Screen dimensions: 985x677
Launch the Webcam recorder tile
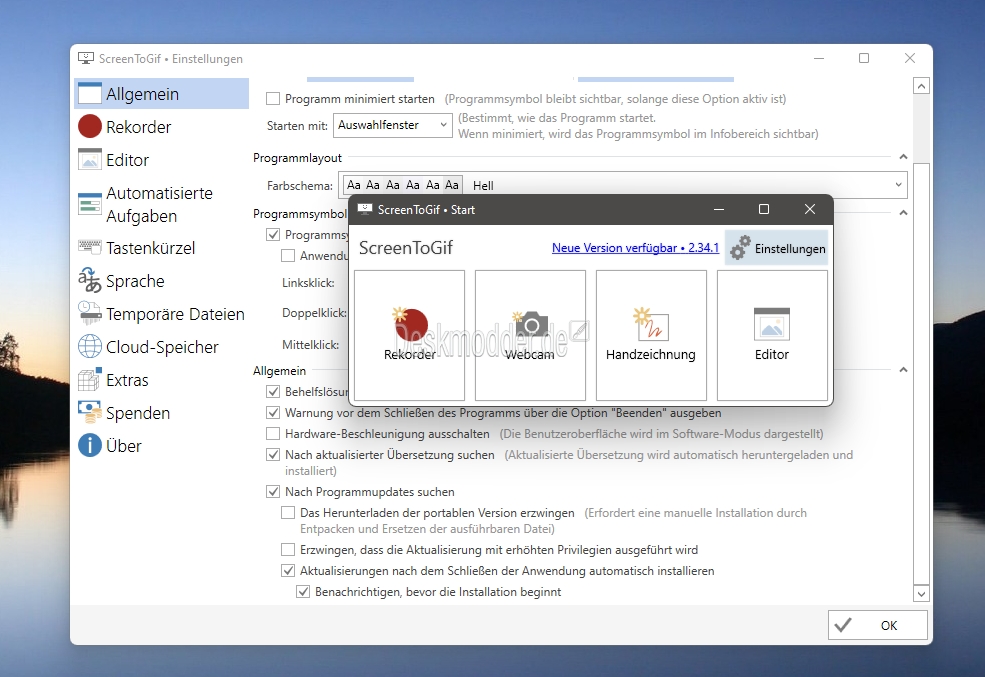530,335
